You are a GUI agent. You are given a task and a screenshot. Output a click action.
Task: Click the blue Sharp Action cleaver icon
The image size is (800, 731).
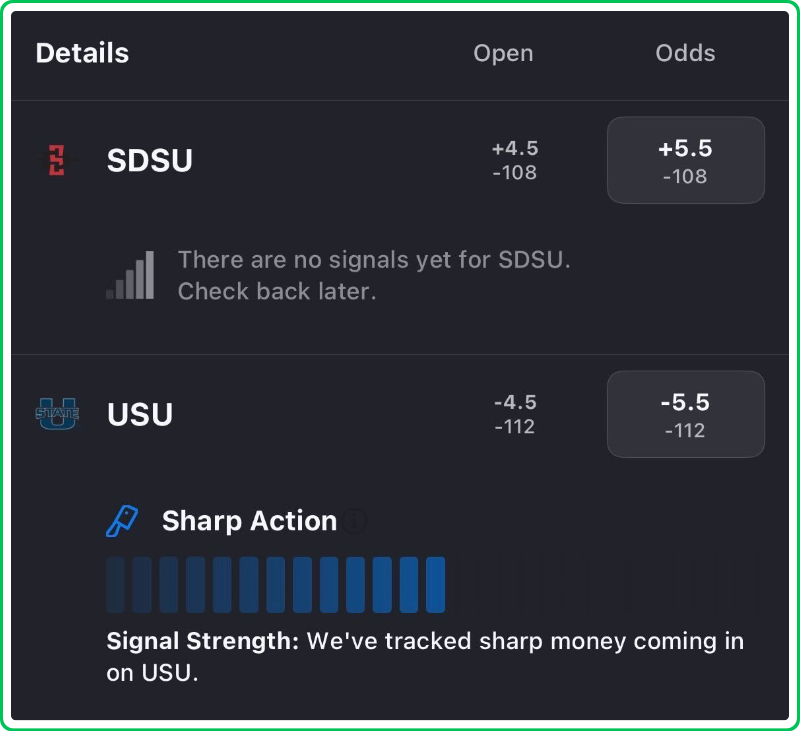(x=122, y=521)
